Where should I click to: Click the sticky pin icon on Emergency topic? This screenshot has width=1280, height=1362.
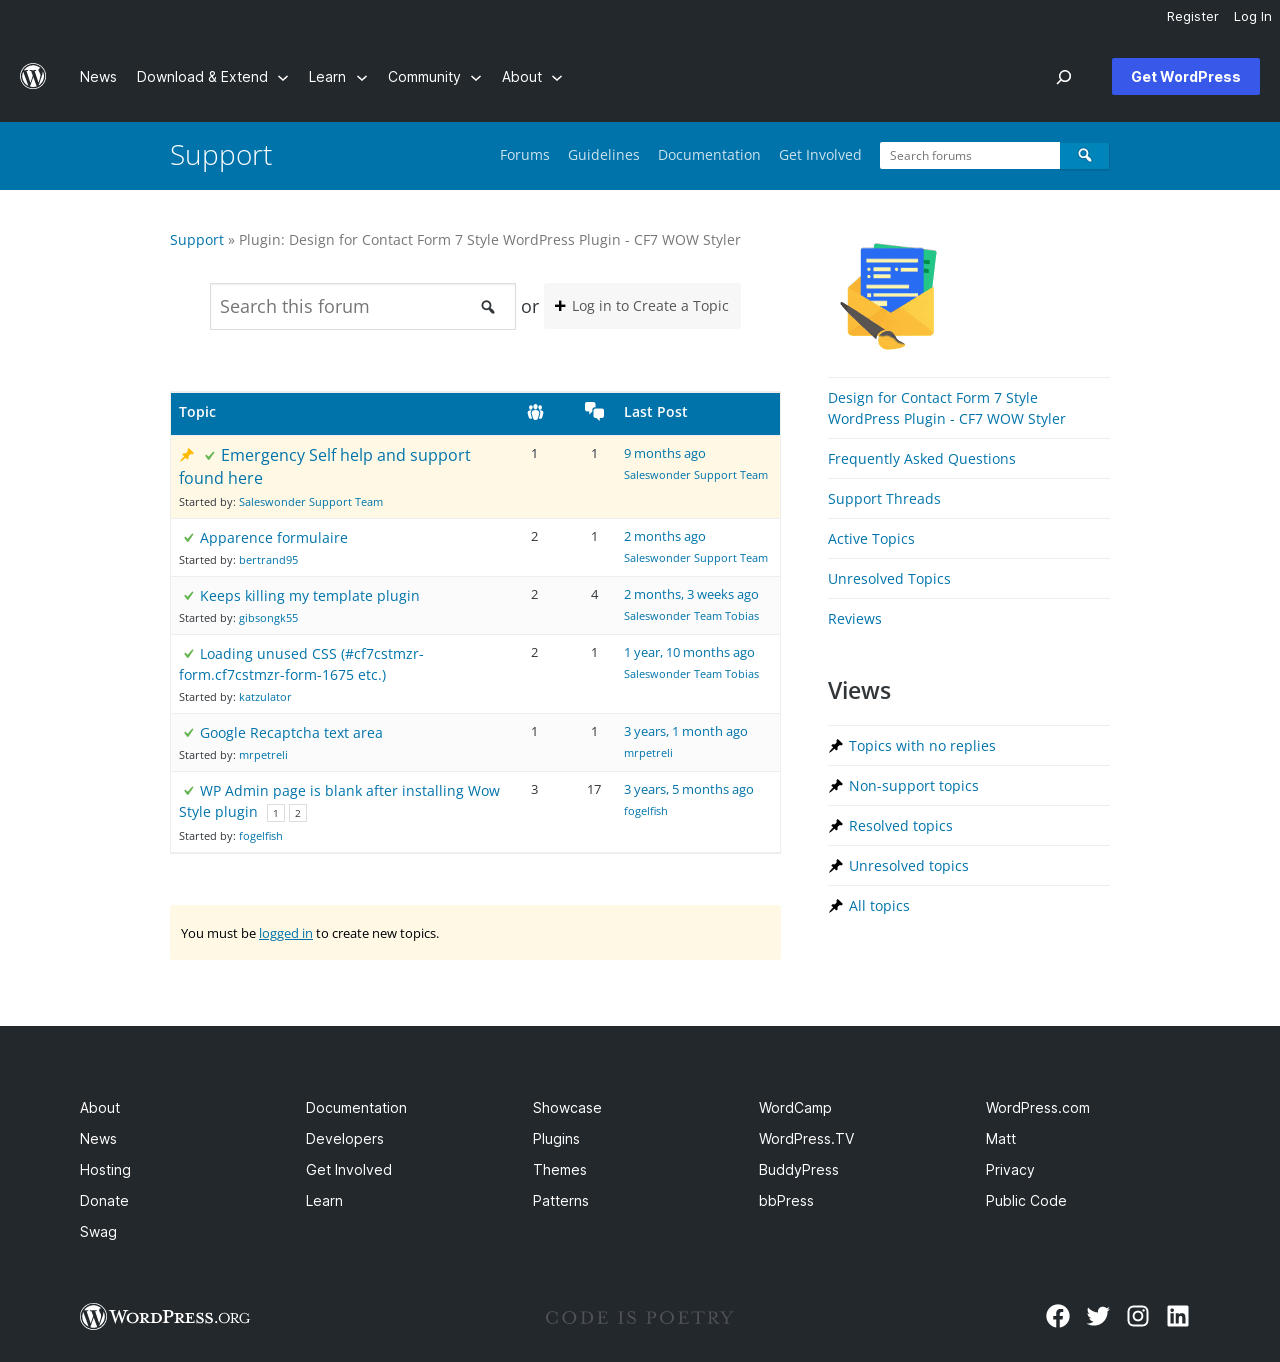click(x=187, y=455)
